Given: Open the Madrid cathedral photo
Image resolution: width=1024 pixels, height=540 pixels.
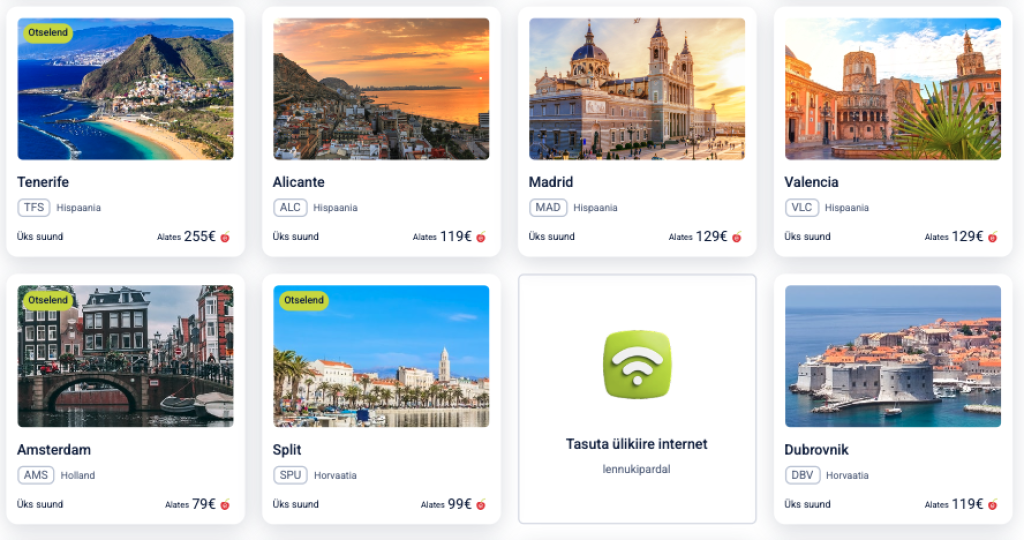Looking at the screenshot, I should coord(637,89).
